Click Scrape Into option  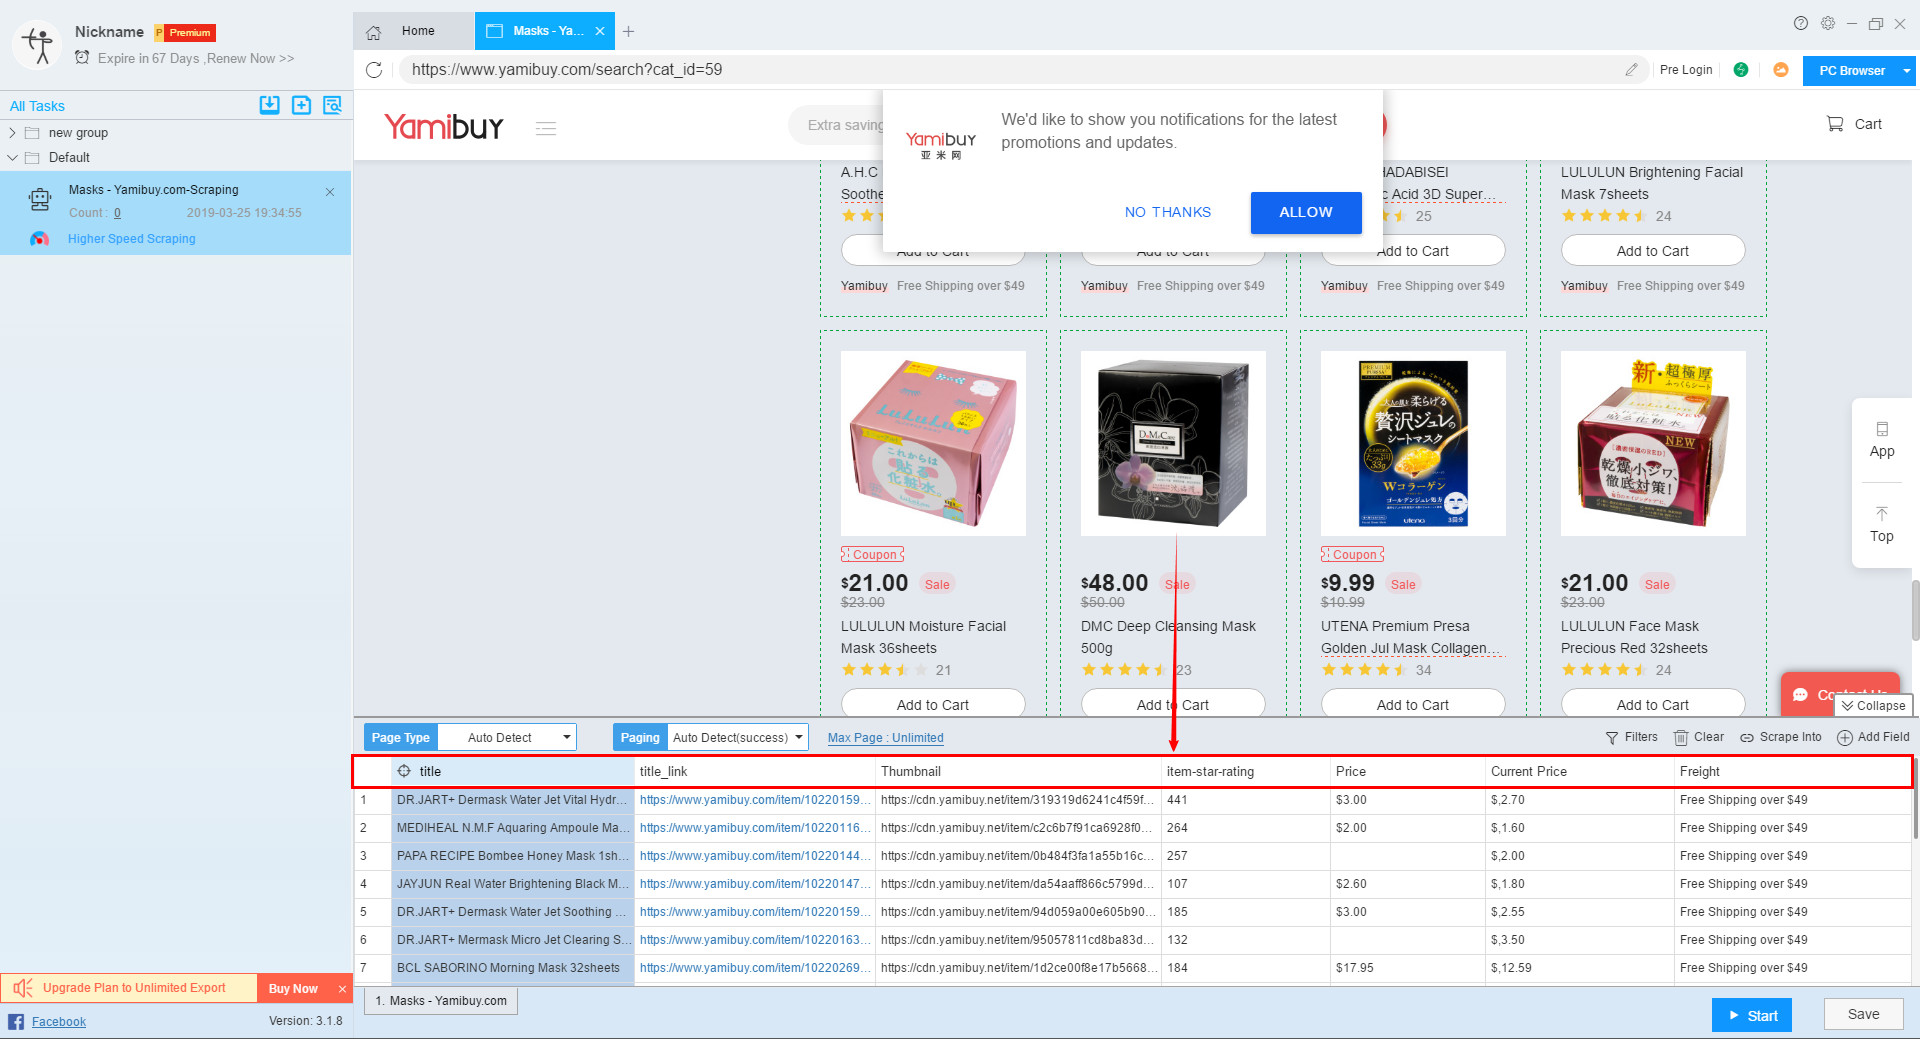pos(1781,737)
